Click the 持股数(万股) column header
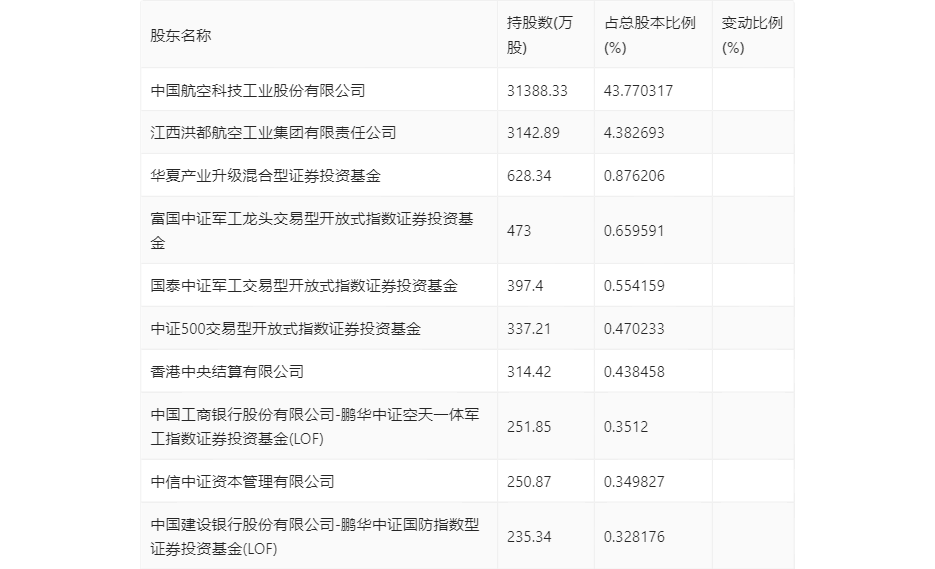Image resolution: width=935 pixels, height=569 pixels. (539, 35)
